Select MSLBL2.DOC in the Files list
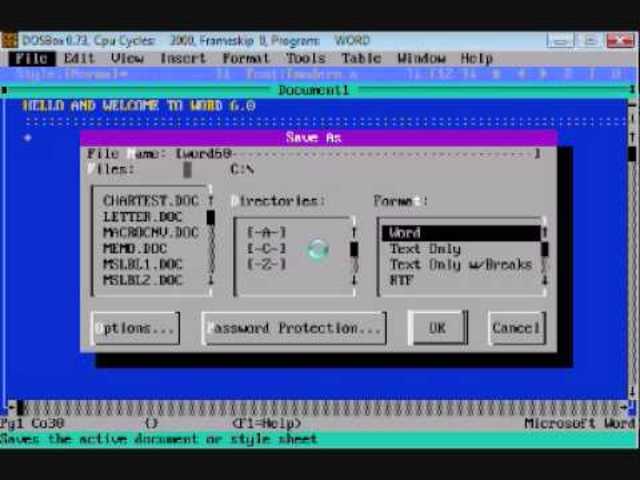The height and width of the screenshot is (480, 640). [142, 280]
